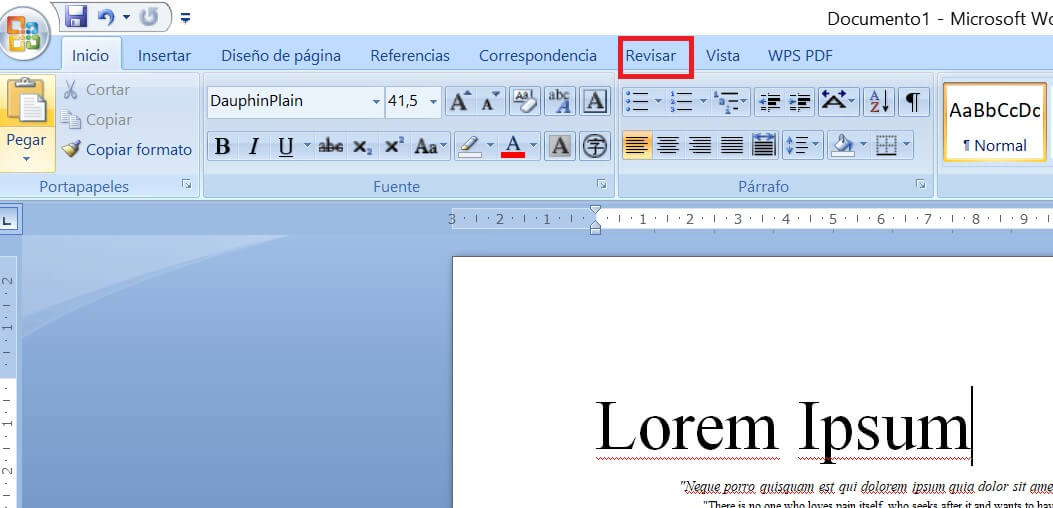Expand the font name dropdown

pyautogui.click(x=376, y=102)
